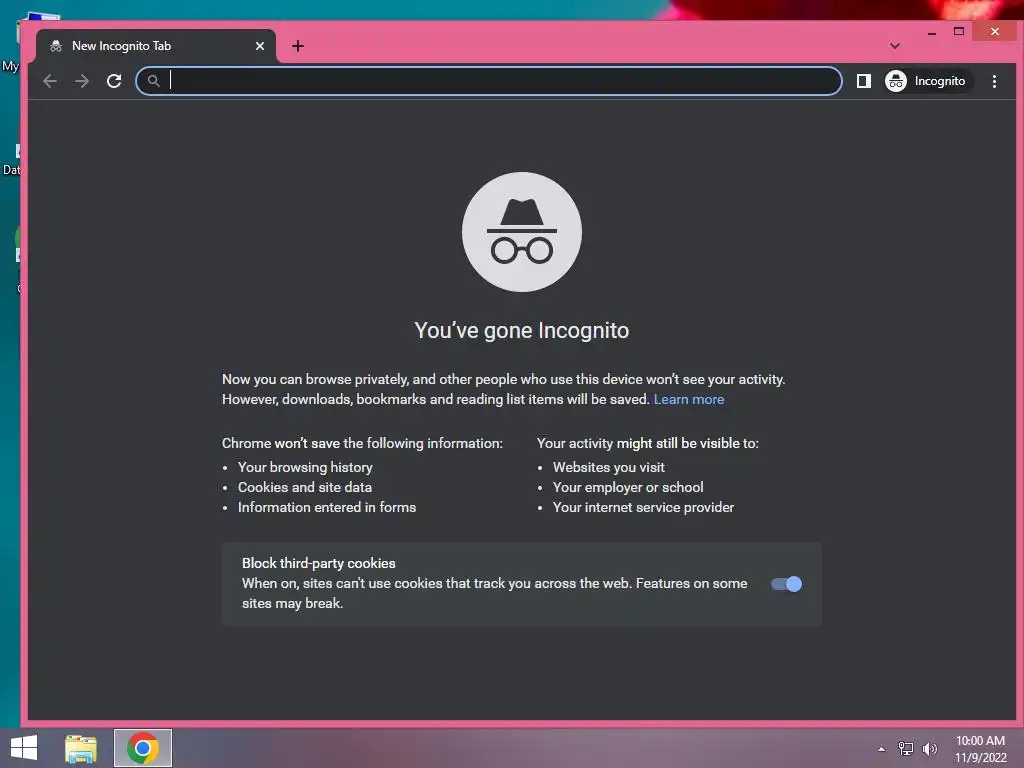The height and width of the screenshot is (768, 1024).
Task: Minimize the Chrome window
Action: click(932, 32)
